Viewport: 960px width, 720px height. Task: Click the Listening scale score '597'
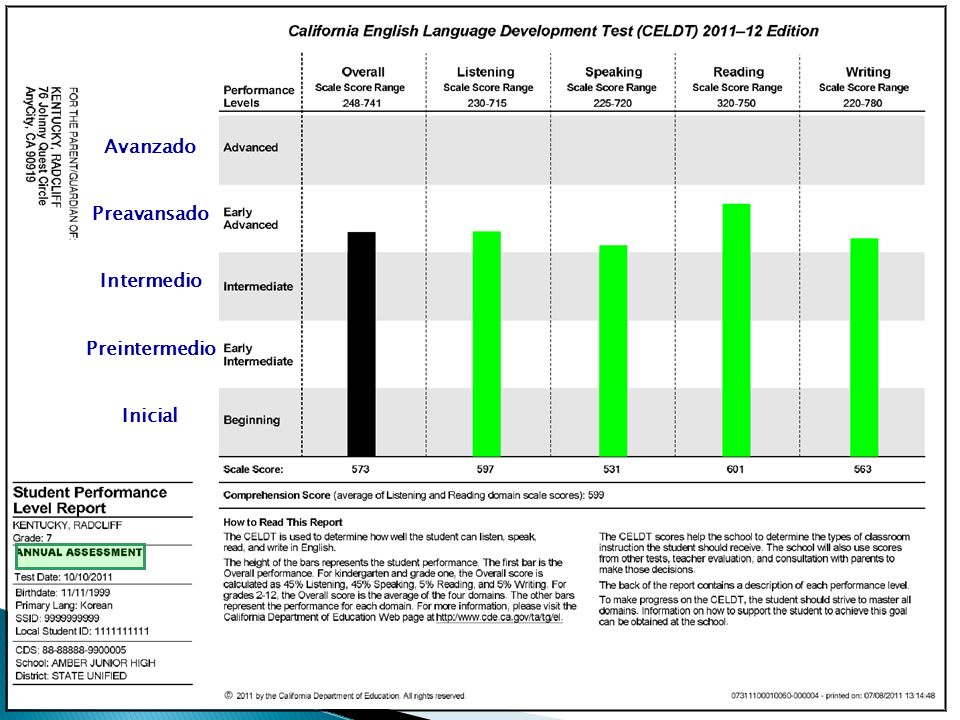pos(485,469)
